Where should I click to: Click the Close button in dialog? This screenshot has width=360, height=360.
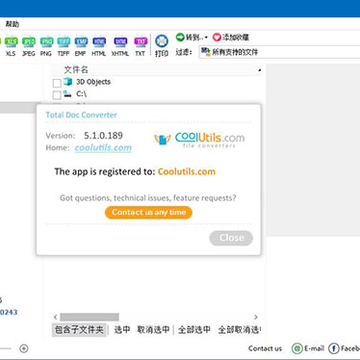click(231, 238)
